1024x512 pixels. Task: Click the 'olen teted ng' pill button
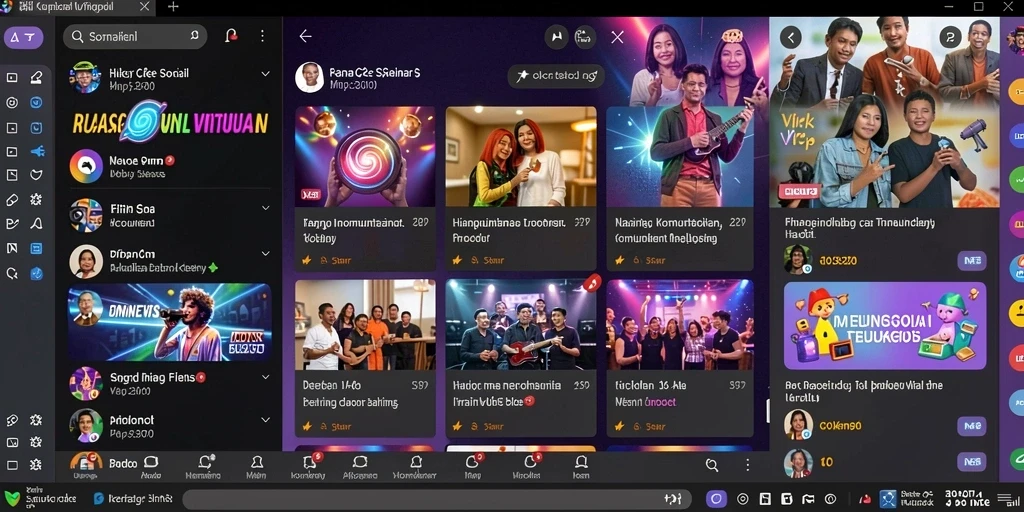tap(556, 76)
